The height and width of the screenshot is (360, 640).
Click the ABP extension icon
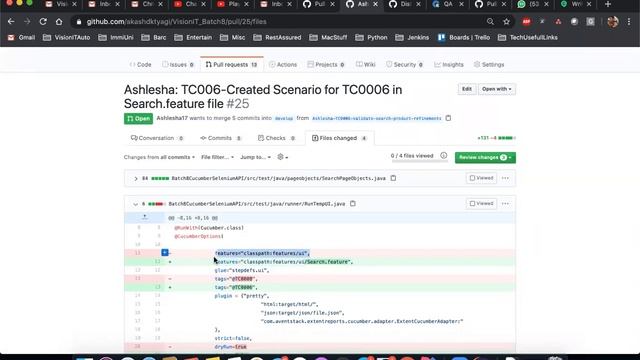(526, 22)
